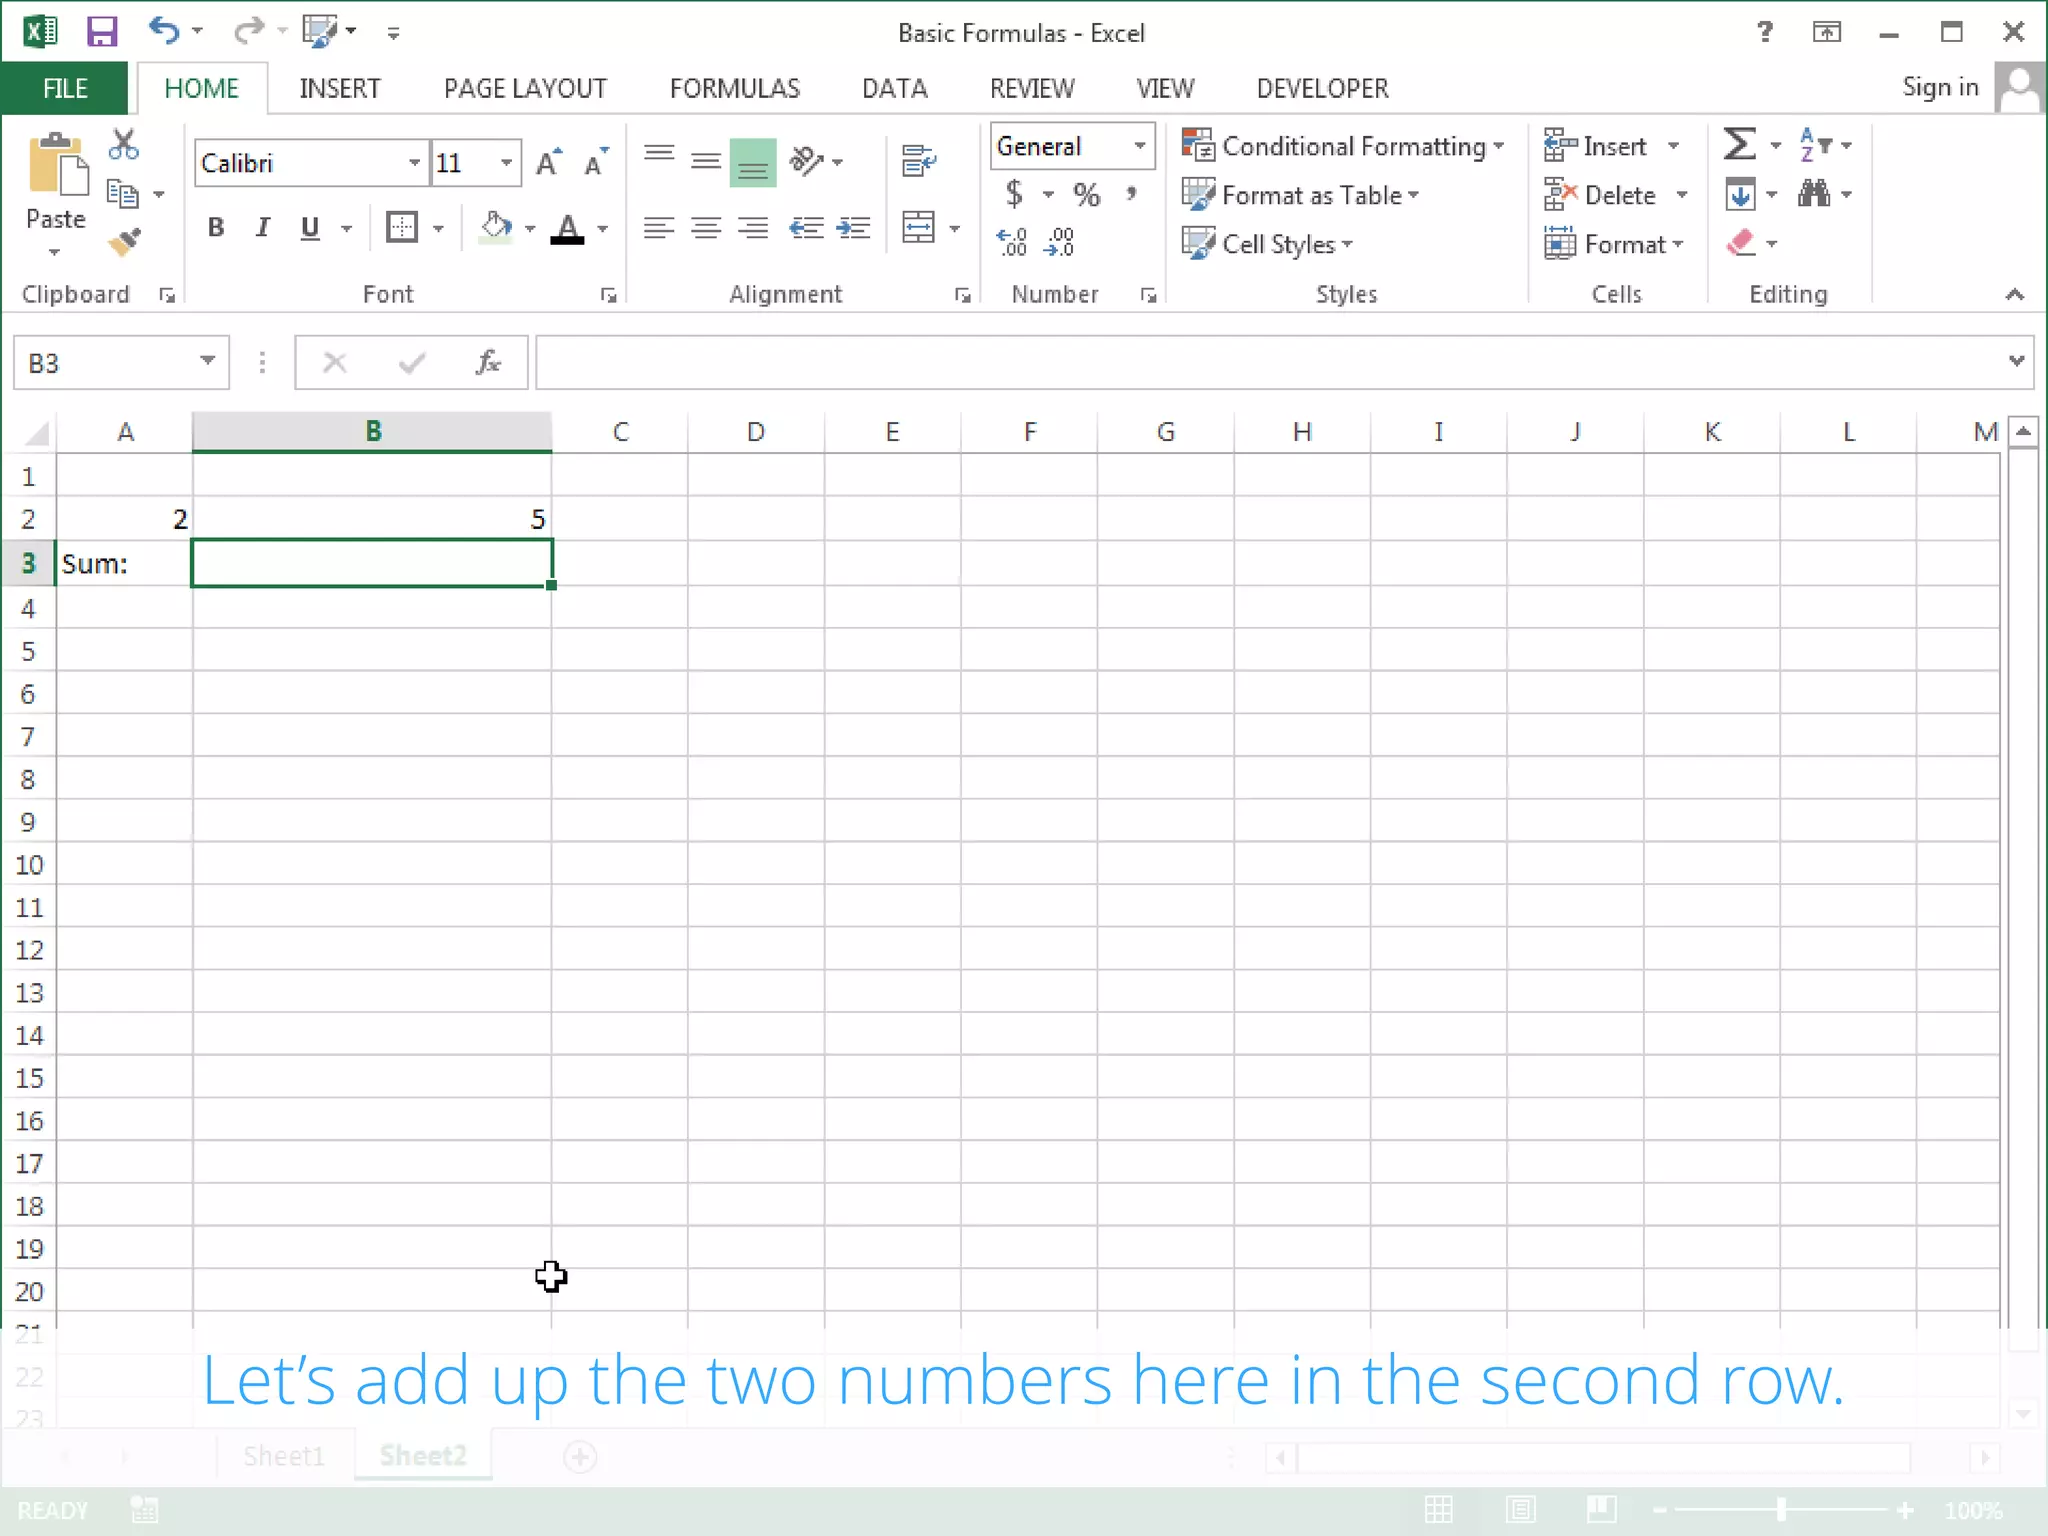Switch to the FORMULAS ribbon tab
The image size is (2048, 1536).
click(x=734, y=89)
